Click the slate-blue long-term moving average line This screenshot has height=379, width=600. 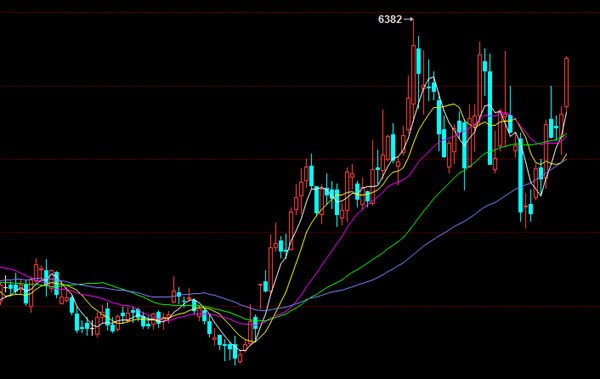tap(421, 250)
